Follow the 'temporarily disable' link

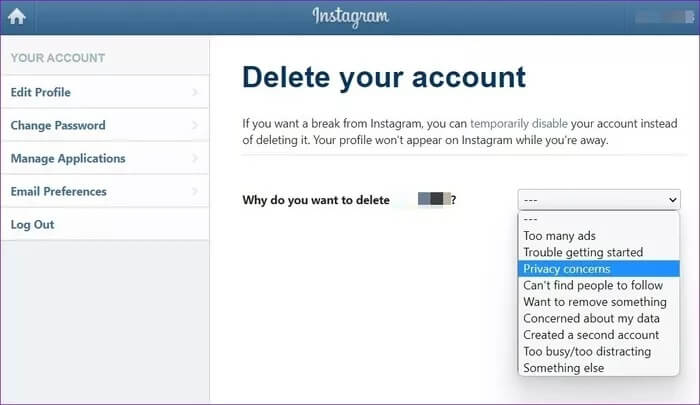click(x=519, y=123)
